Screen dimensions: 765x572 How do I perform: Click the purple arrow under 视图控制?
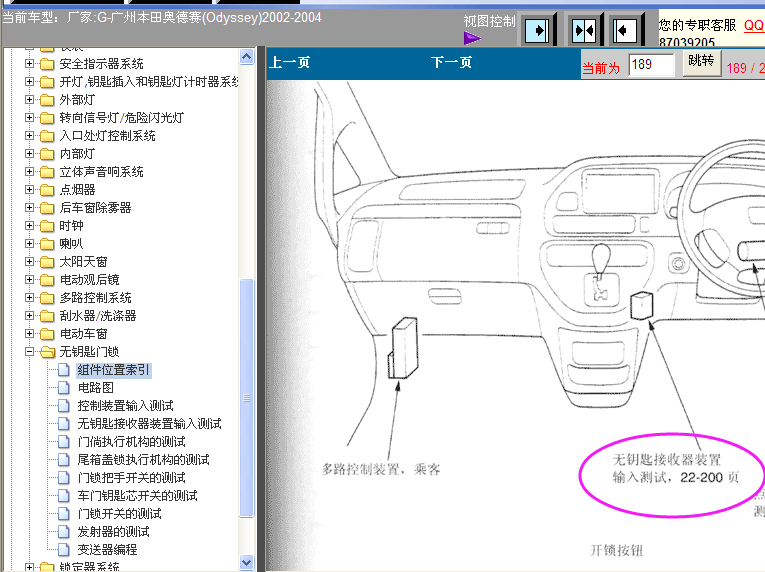click(472, 38)
